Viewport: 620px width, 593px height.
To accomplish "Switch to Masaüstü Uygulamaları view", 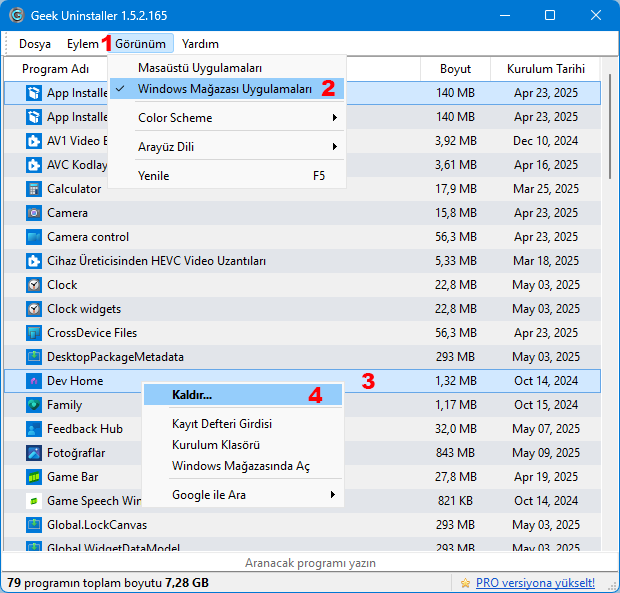I will coord(227,68).
